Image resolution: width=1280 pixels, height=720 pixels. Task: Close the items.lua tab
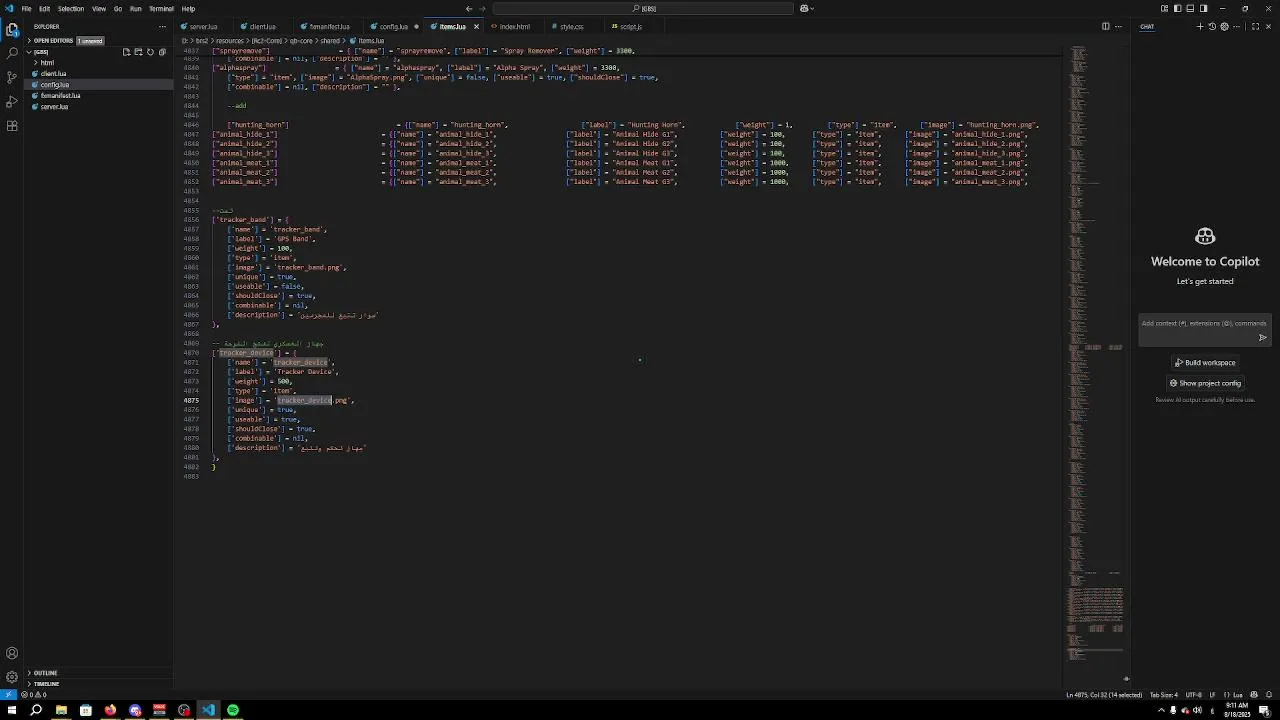[476, 27]
